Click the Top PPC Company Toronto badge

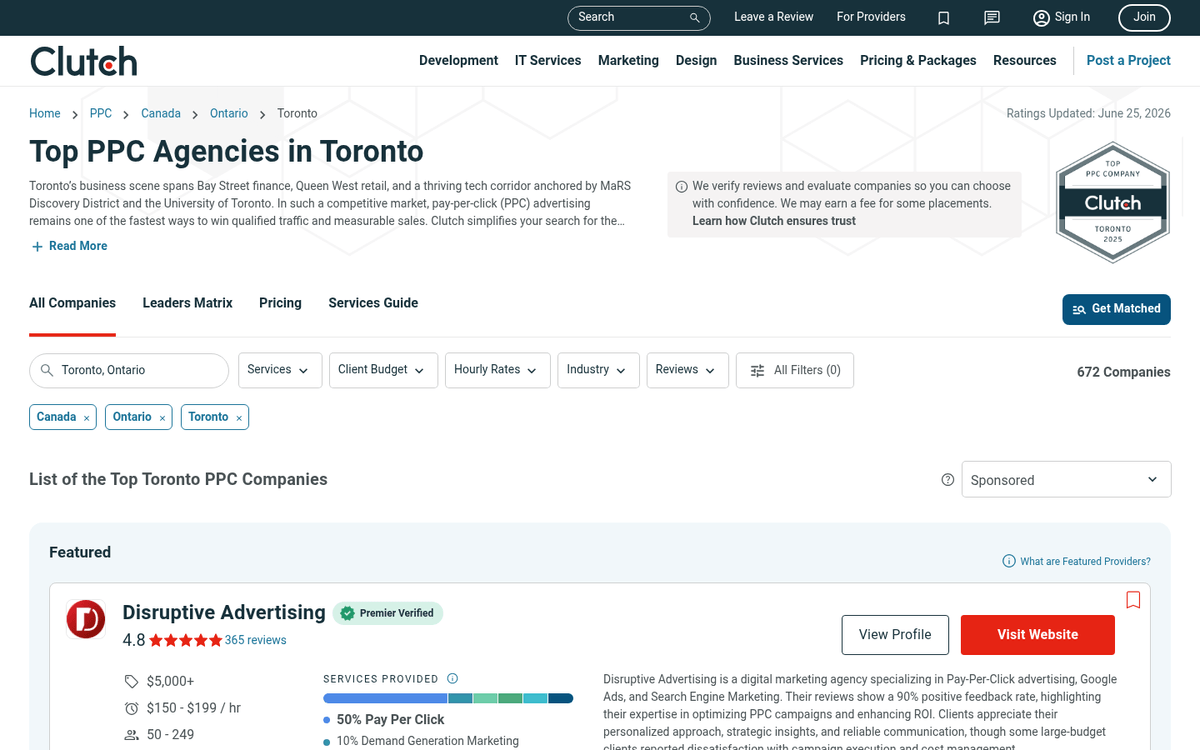pyautogui.click(x=1112, y=203)
